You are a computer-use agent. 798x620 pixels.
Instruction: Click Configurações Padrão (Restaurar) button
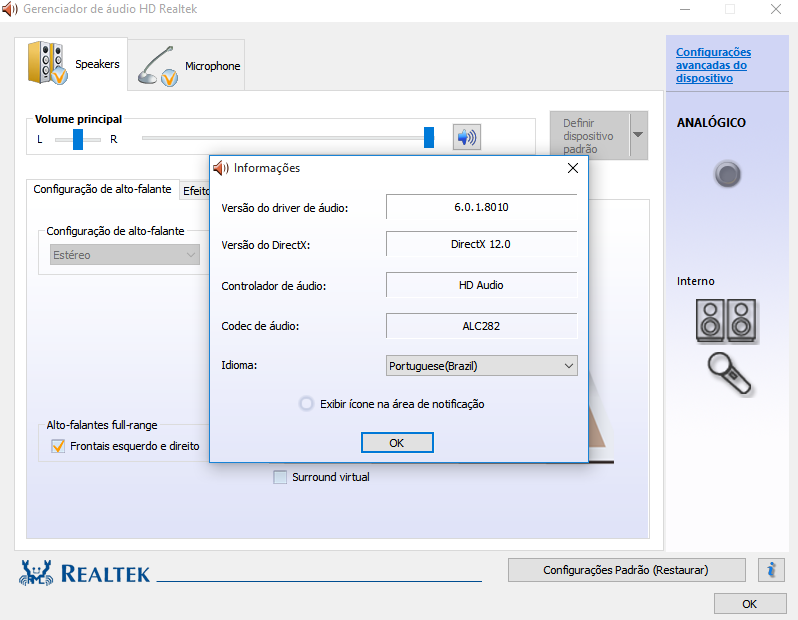coord(626,570)
